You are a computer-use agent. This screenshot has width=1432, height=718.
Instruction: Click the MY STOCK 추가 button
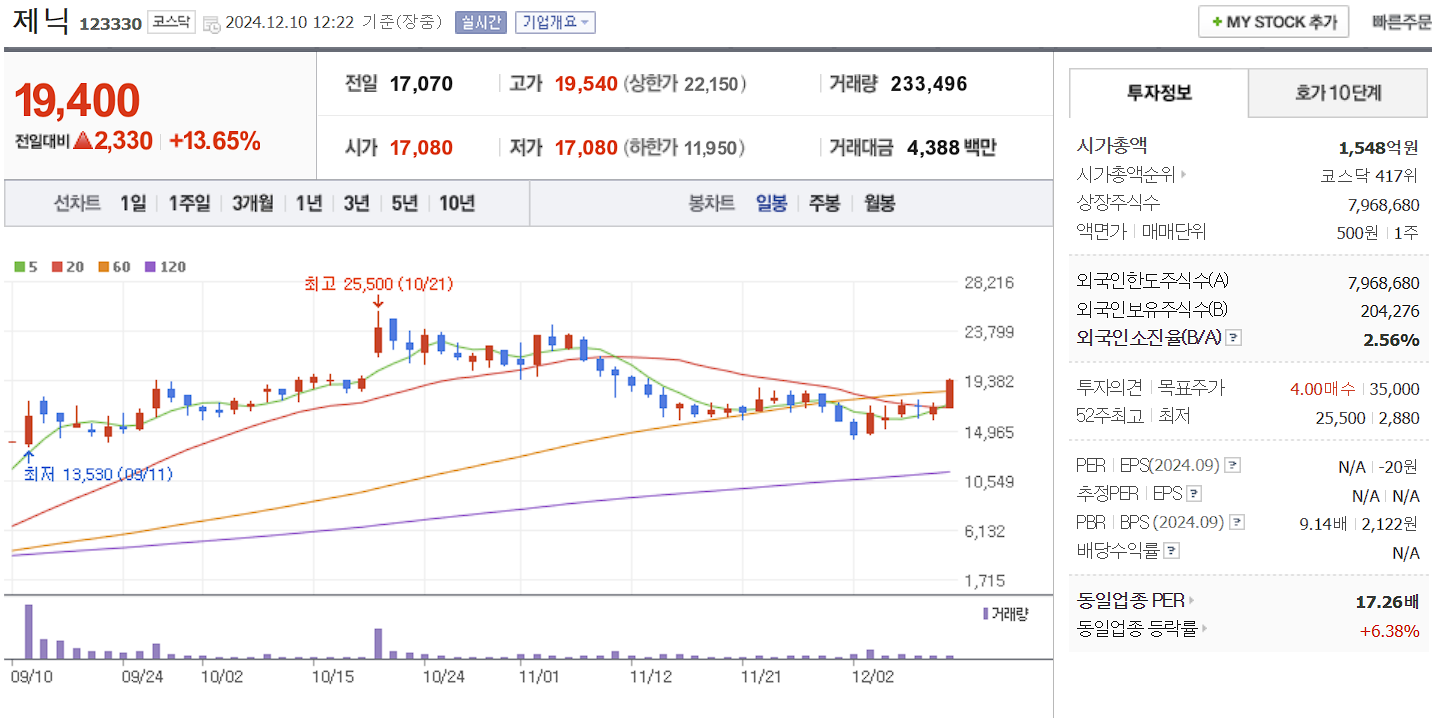coord(1272,21)
